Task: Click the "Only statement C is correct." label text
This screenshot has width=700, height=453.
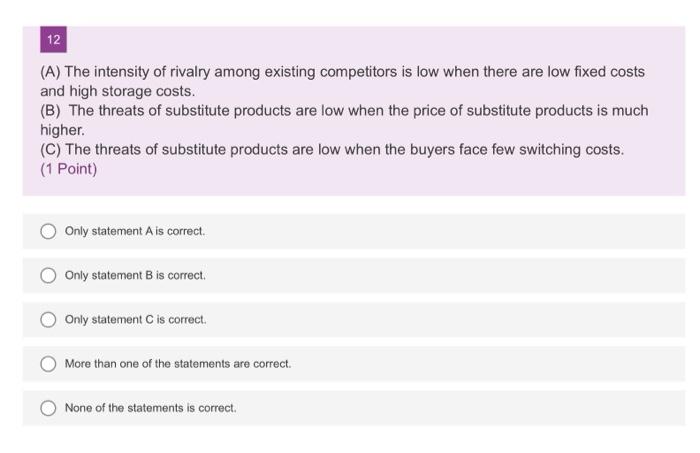Action: [x=135, y=320]
